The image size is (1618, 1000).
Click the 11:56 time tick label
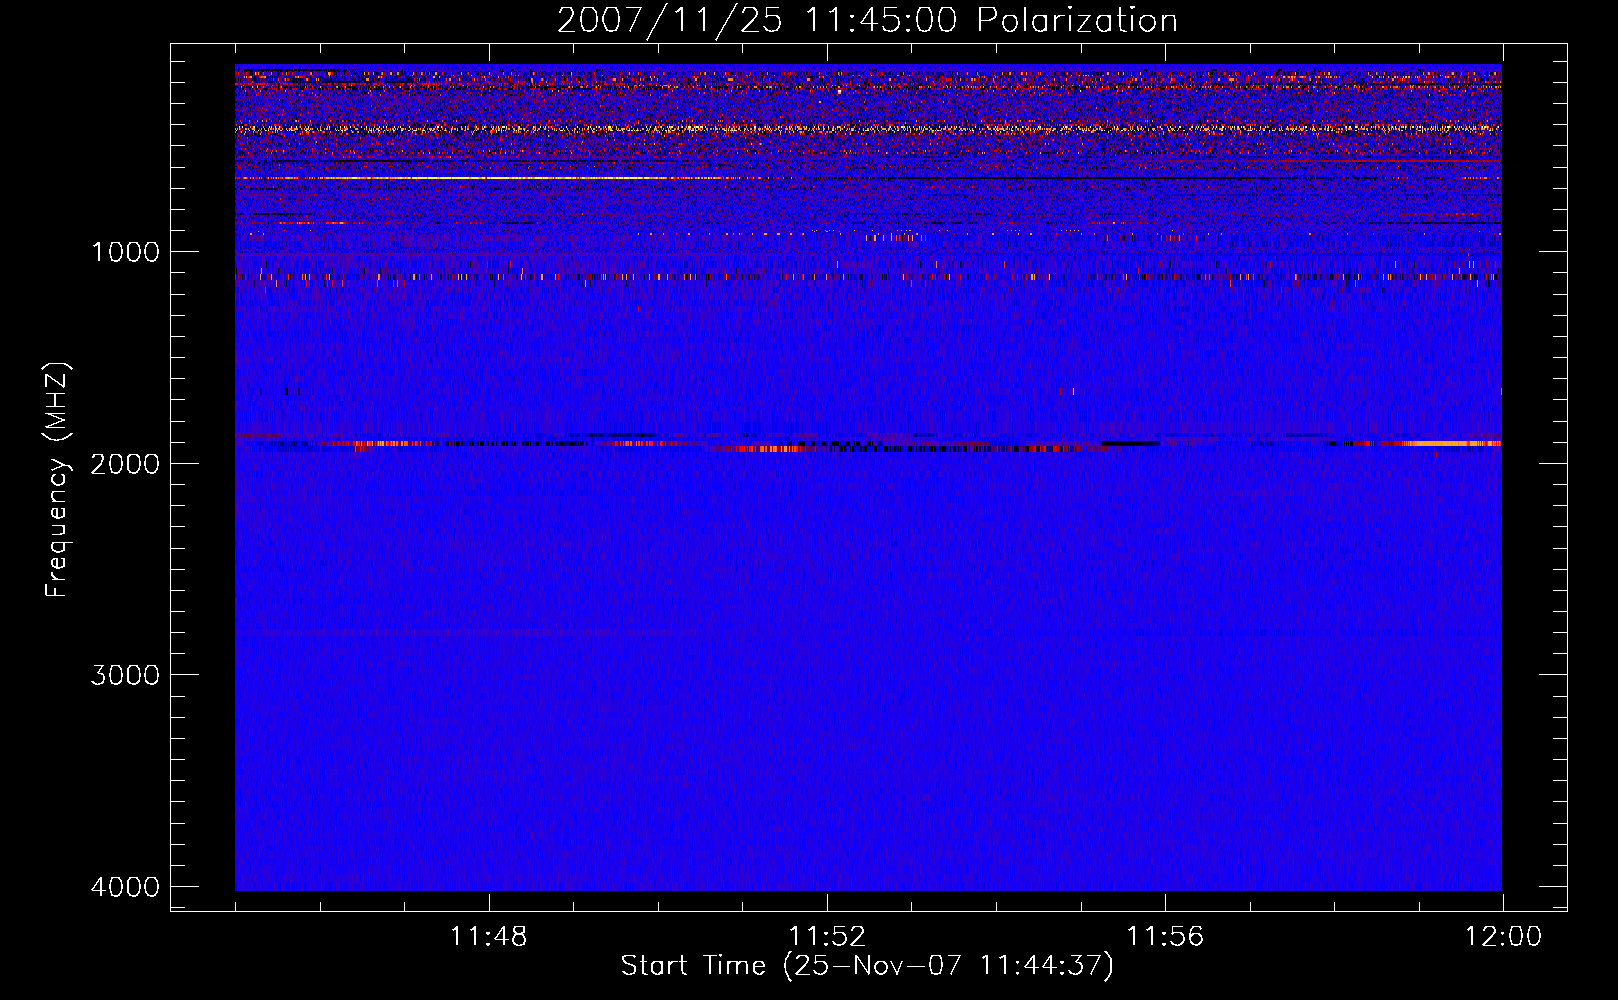click(x=1165, y=937)
